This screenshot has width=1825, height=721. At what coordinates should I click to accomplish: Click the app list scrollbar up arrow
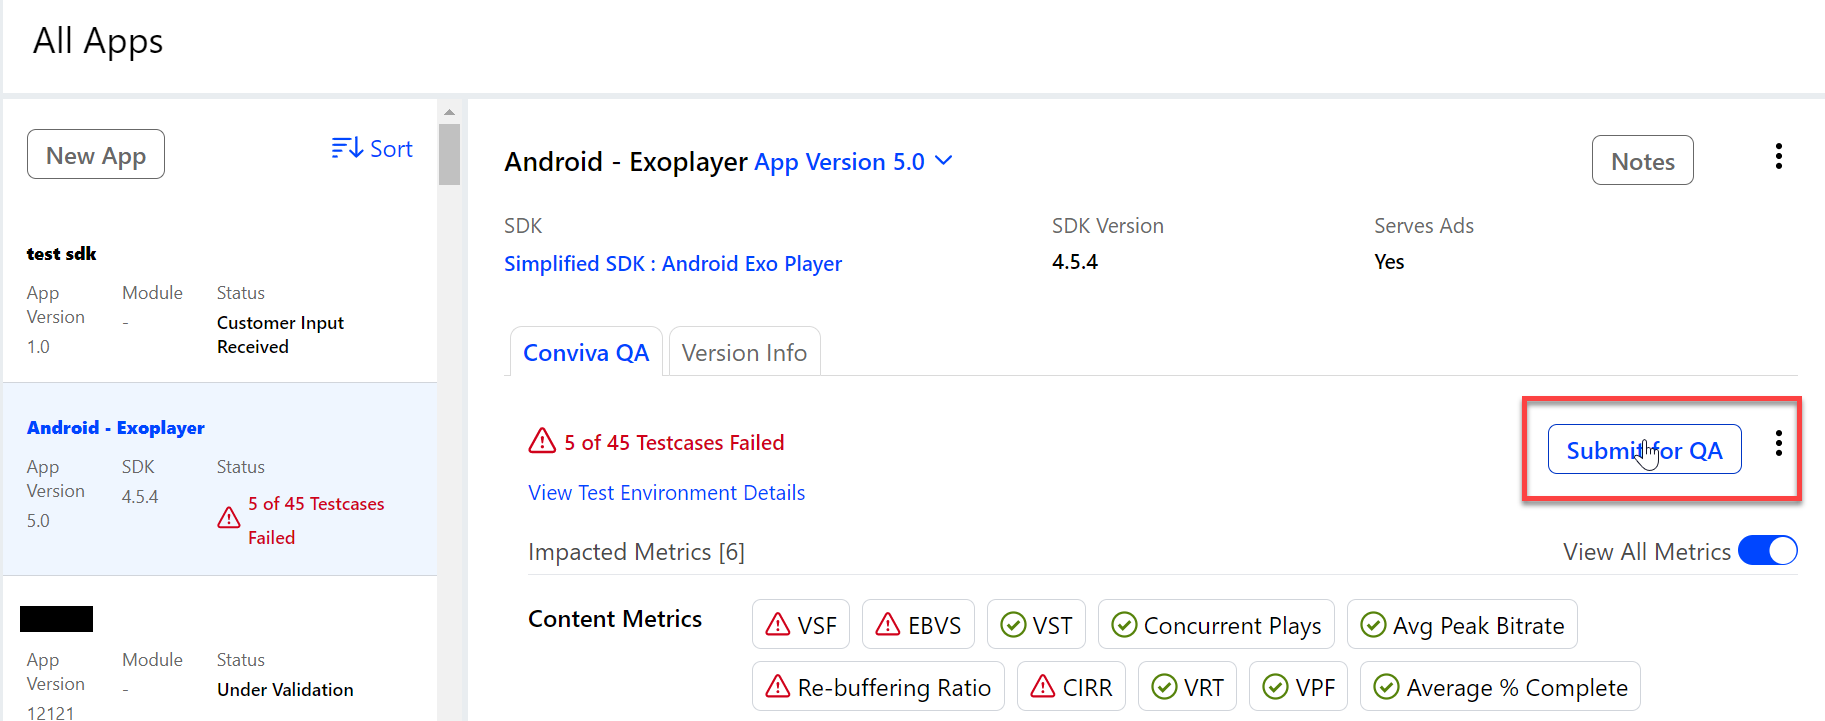tap(449, 112)
